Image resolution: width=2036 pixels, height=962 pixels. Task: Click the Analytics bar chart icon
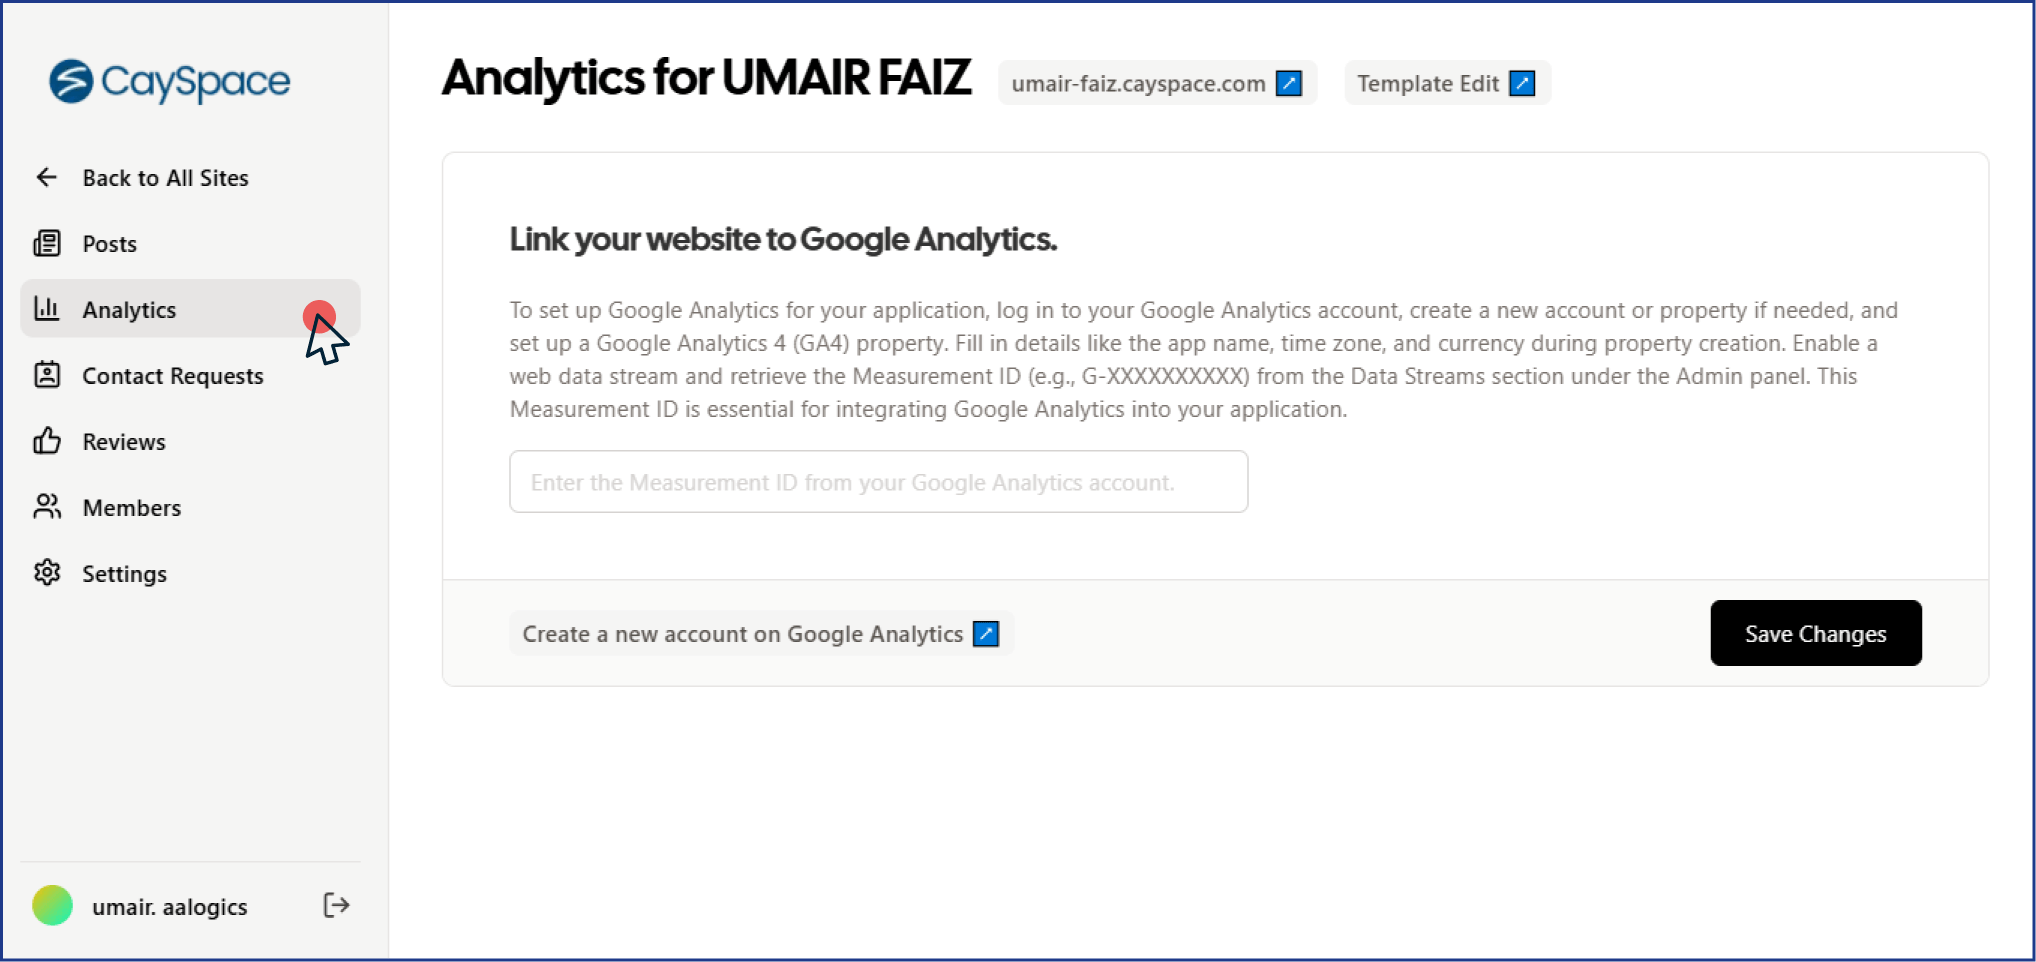tap(47, 308)
